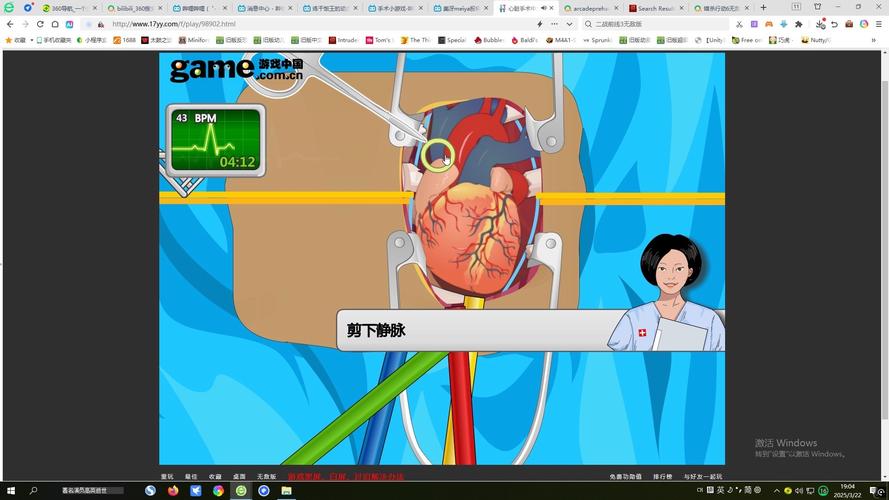Click the green target circle on vein
Viewport: 889px width, 500px height.
[437, 155]
